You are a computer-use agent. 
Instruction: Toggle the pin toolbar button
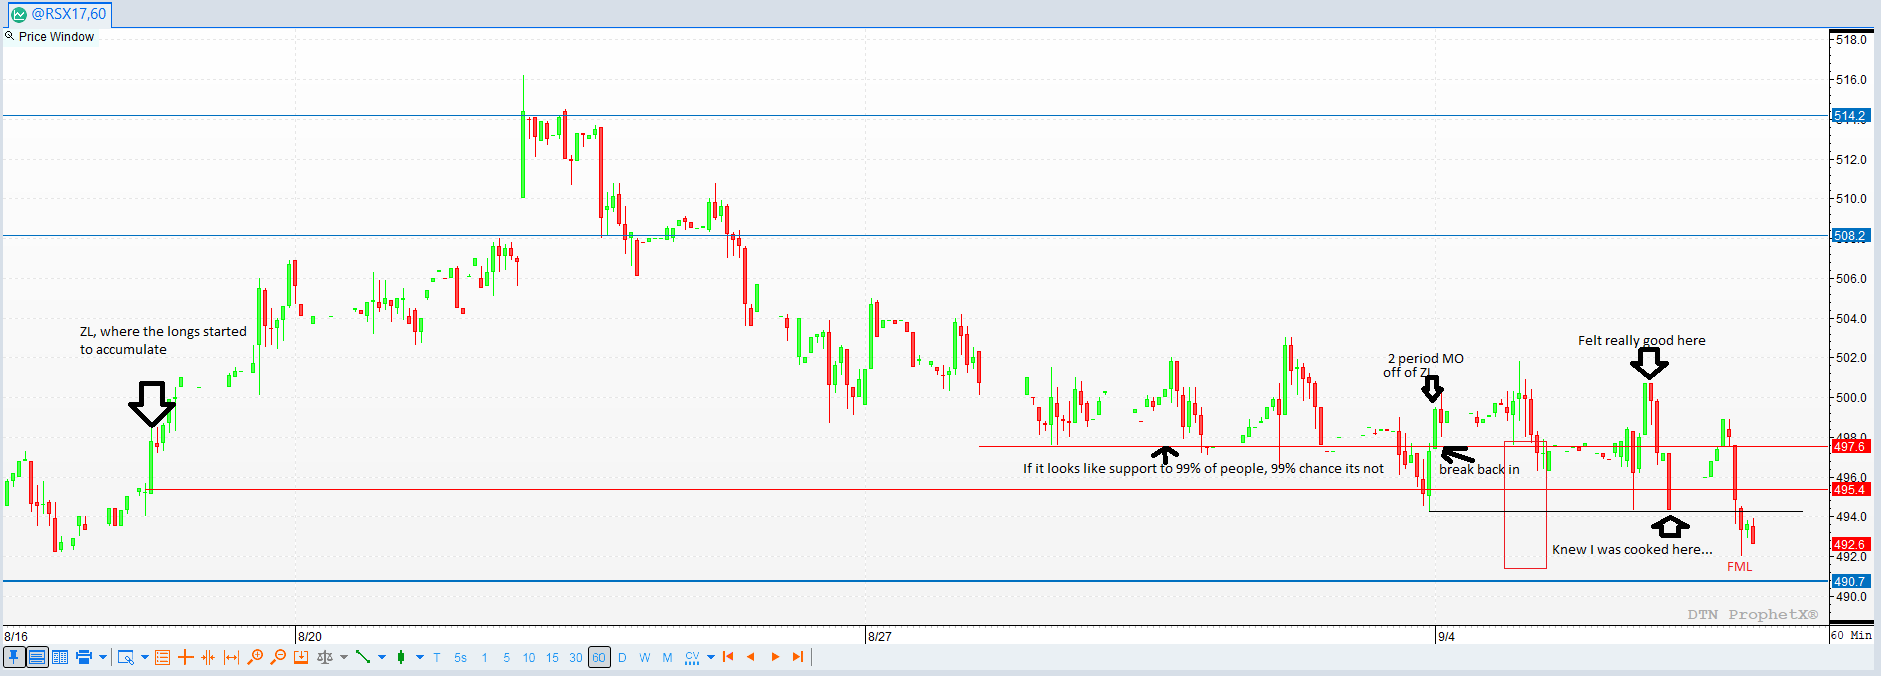pyautogui.click(x=14, y=657)
